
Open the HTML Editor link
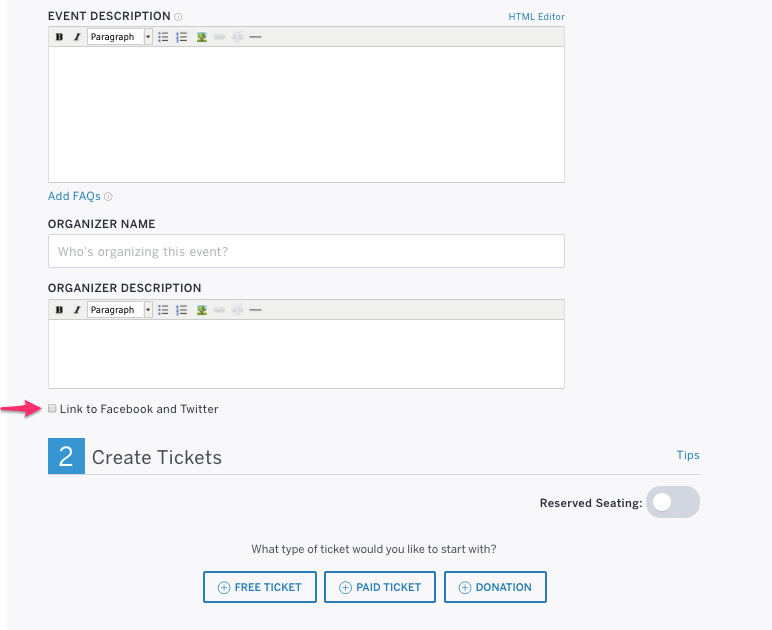[x=536, y=17]
